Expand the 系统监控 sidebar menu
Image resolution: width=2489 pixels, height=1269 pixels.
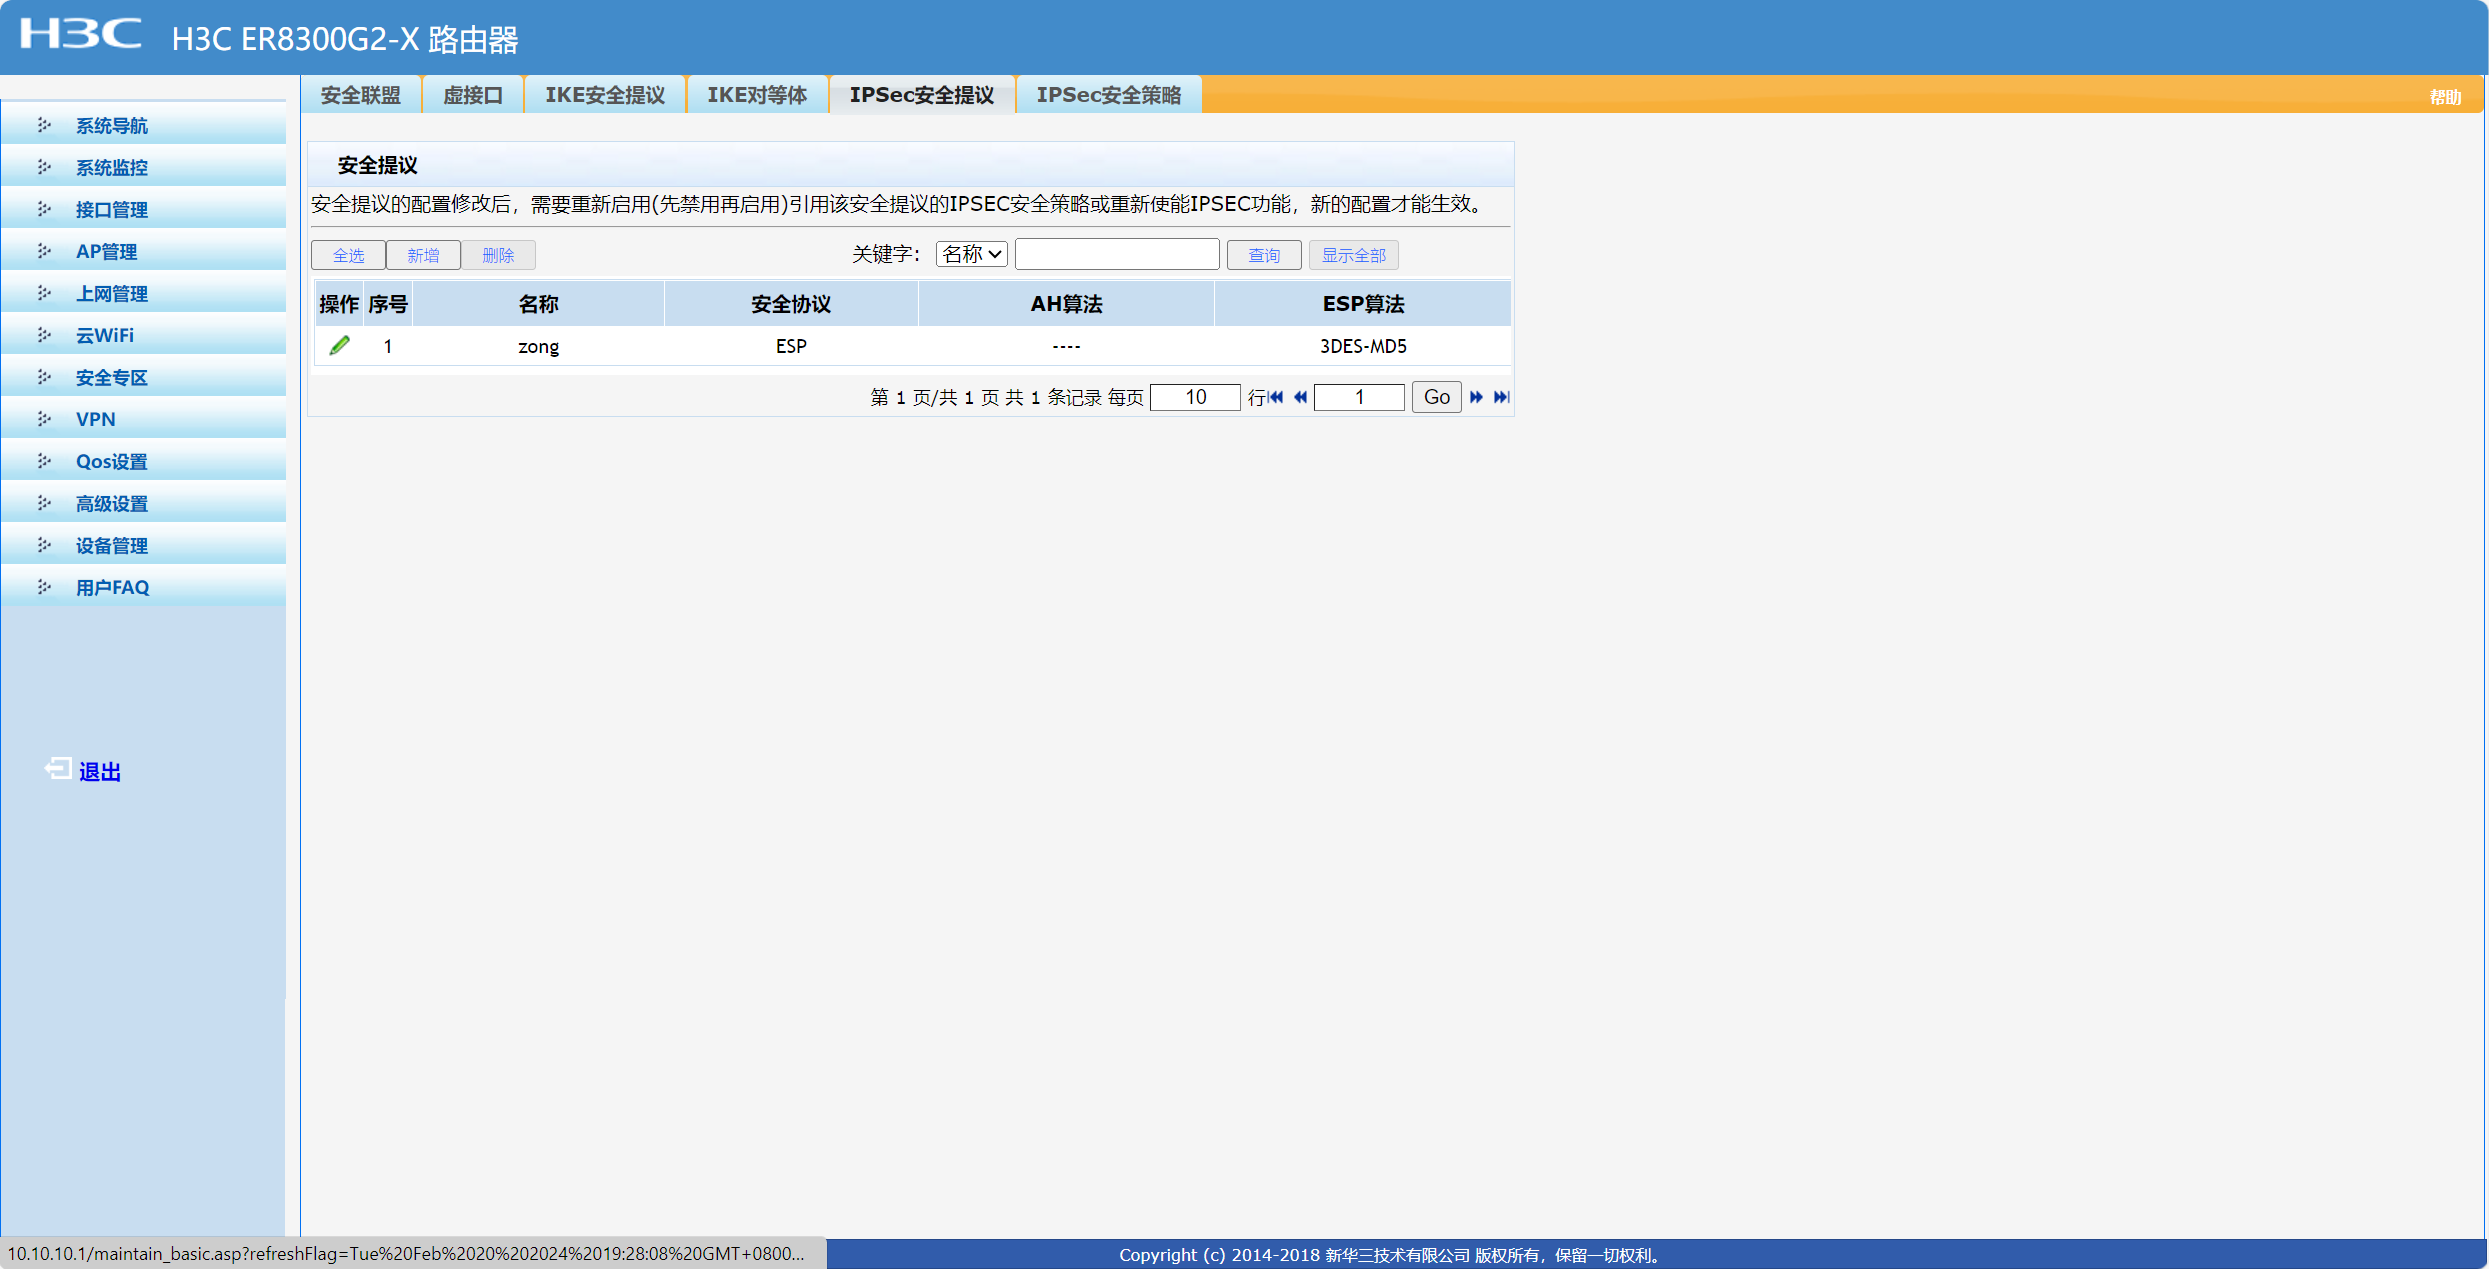point(112,168)
